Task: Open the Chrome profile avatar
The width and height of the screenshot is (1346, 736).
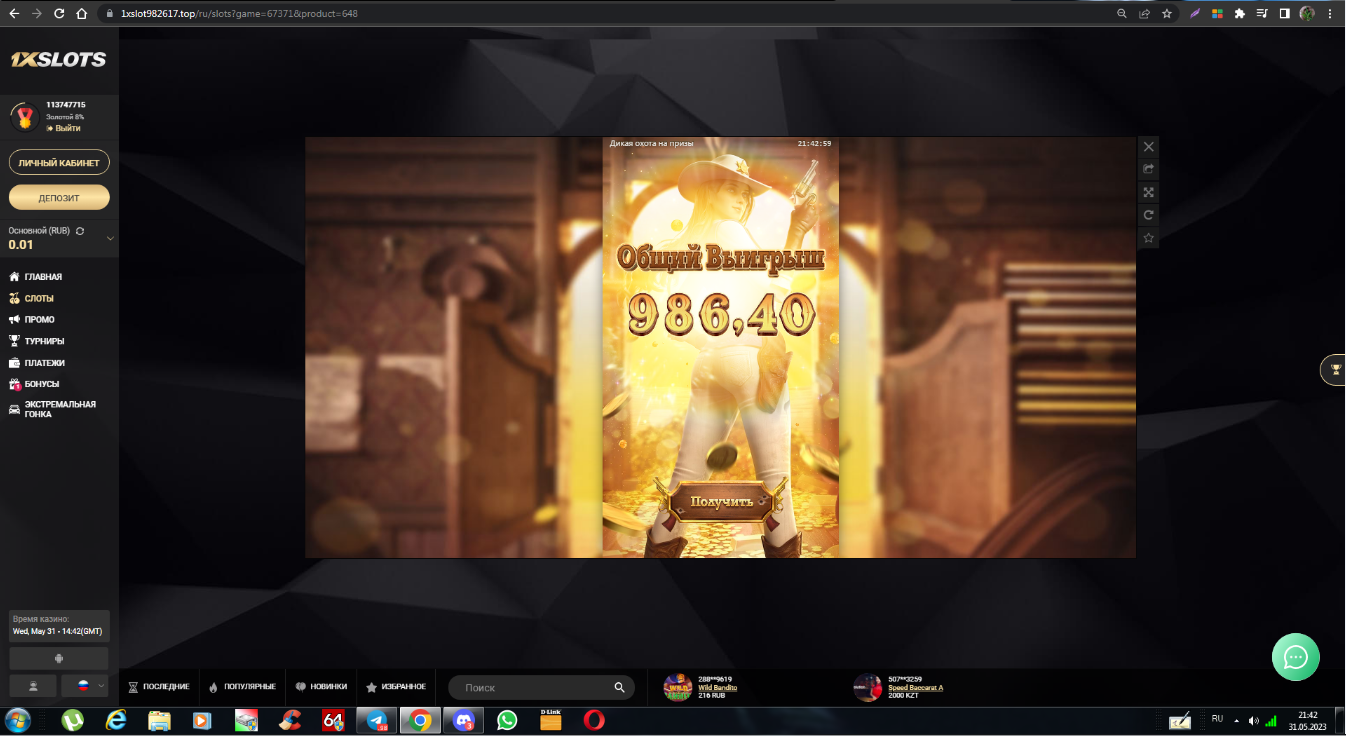Action: click(1307, 14)
